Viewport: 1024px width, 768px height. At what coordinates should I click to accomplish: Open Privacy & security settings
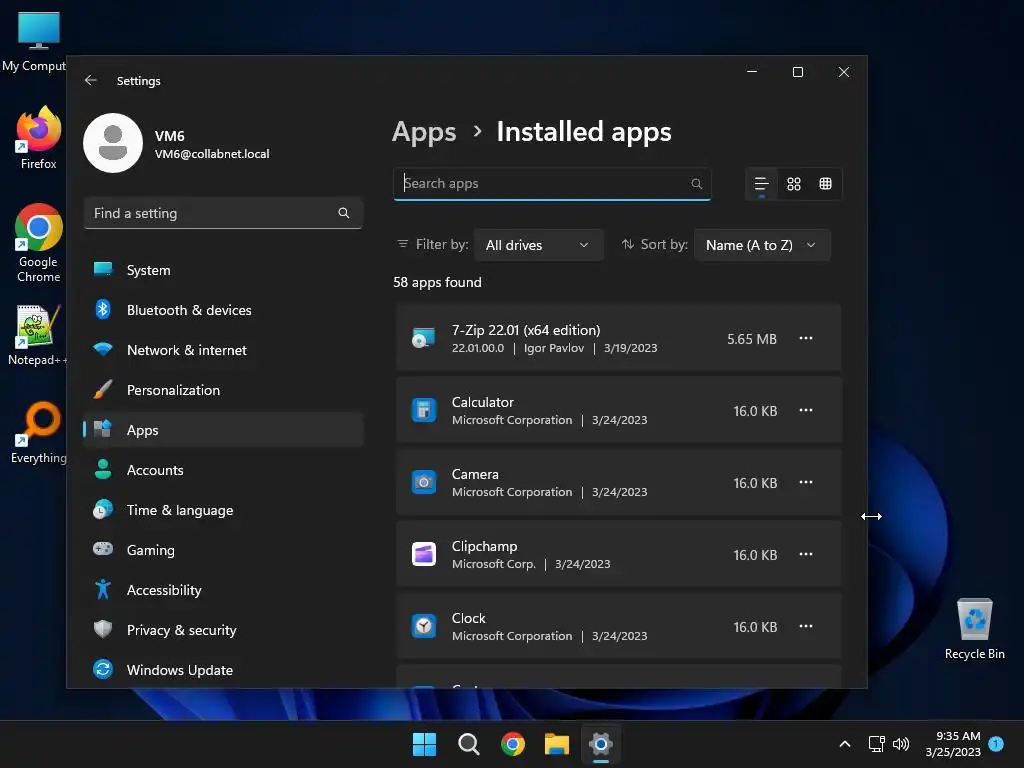(x=223, y=630)
